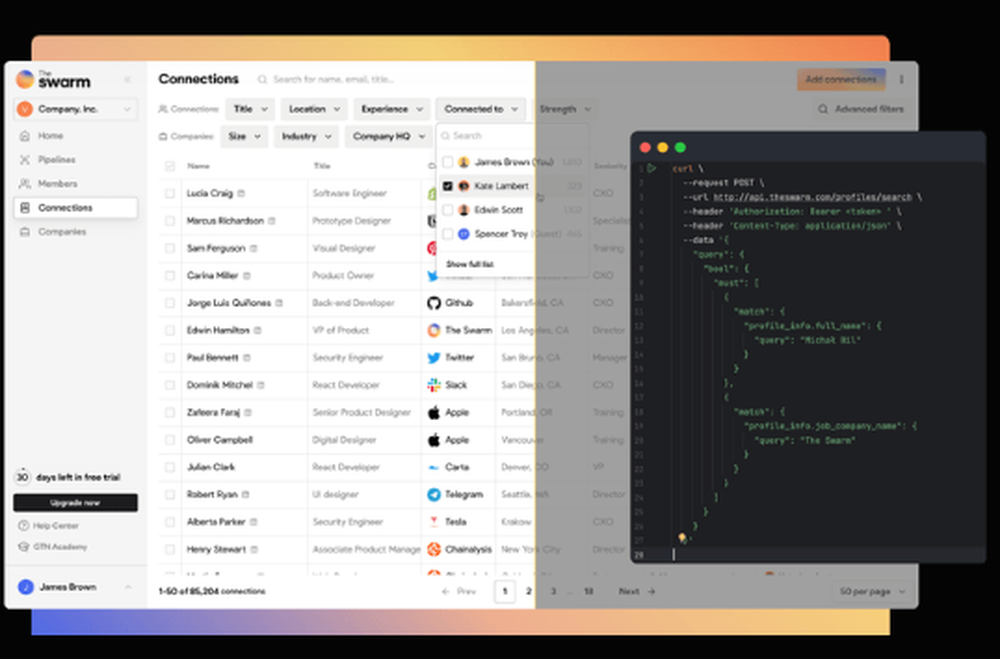Click the note icon beside Edwin Hamilton
The width and height of the screenshot is (1000, 659).
(258, 330)
